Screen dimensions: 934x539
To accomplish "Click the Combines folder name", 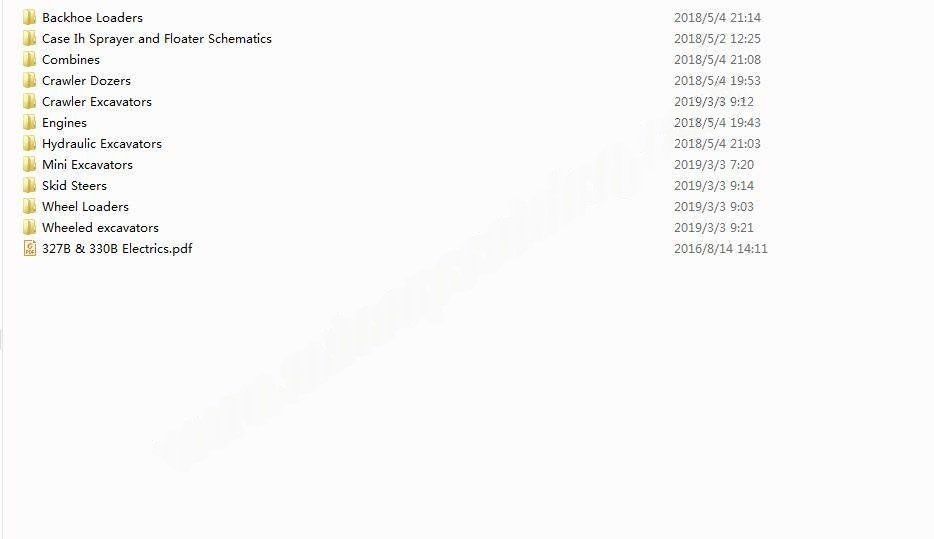I will click(x=71, y=60).
